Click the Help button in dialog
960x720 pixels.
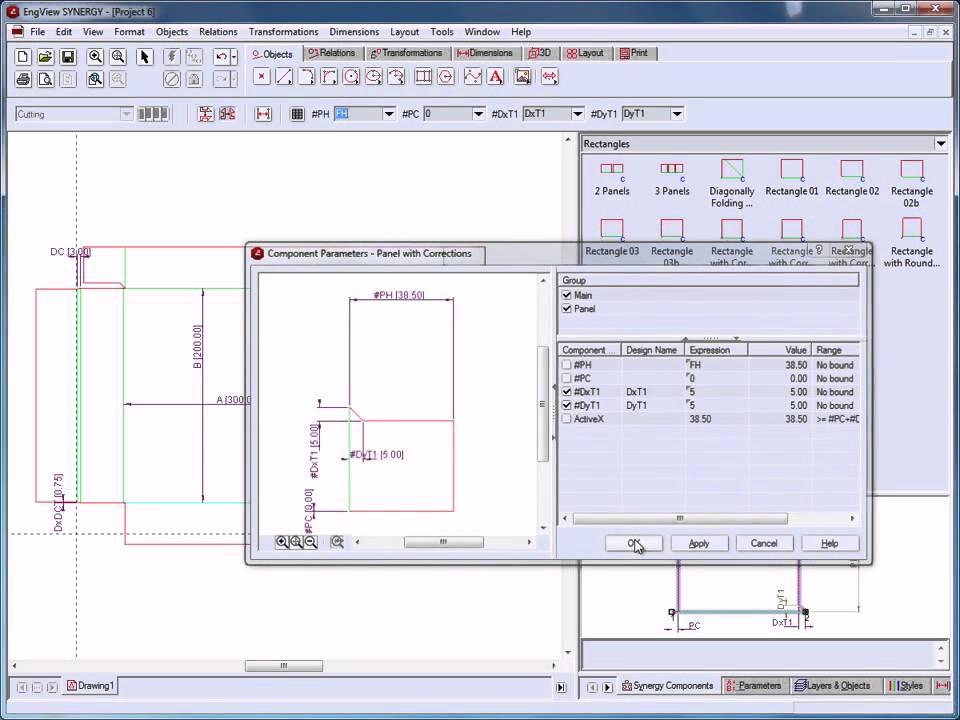click(830, 543)
